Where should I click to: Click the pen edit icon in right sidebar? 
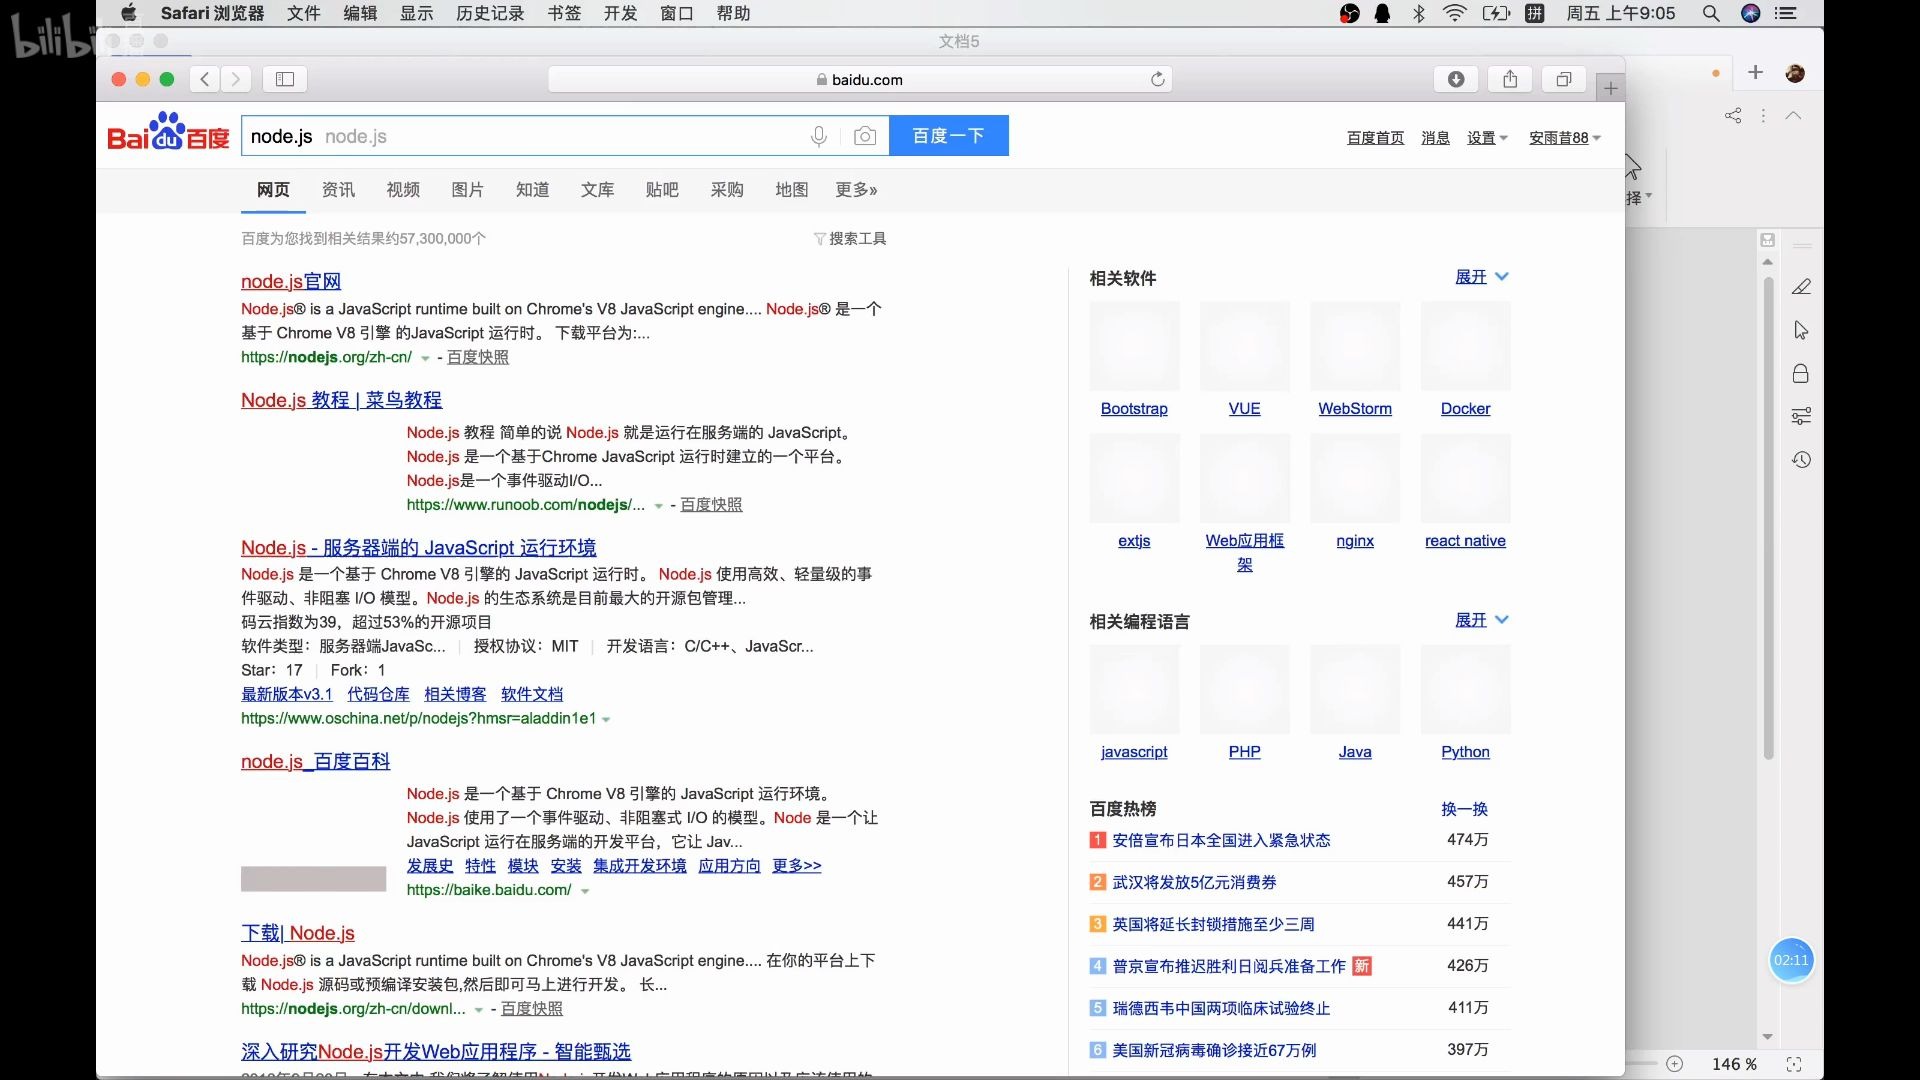pos(1801,287)
